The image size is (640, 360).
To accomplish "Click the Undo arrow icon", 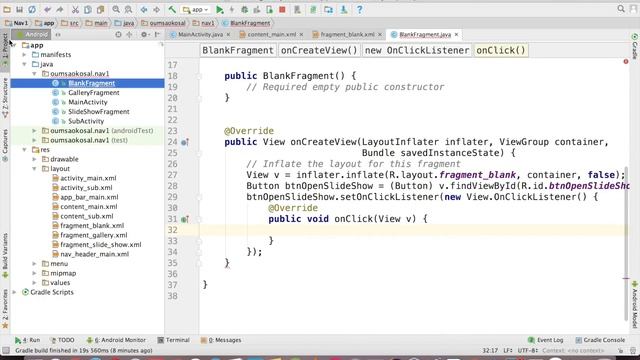I will (x=47, y=9).
